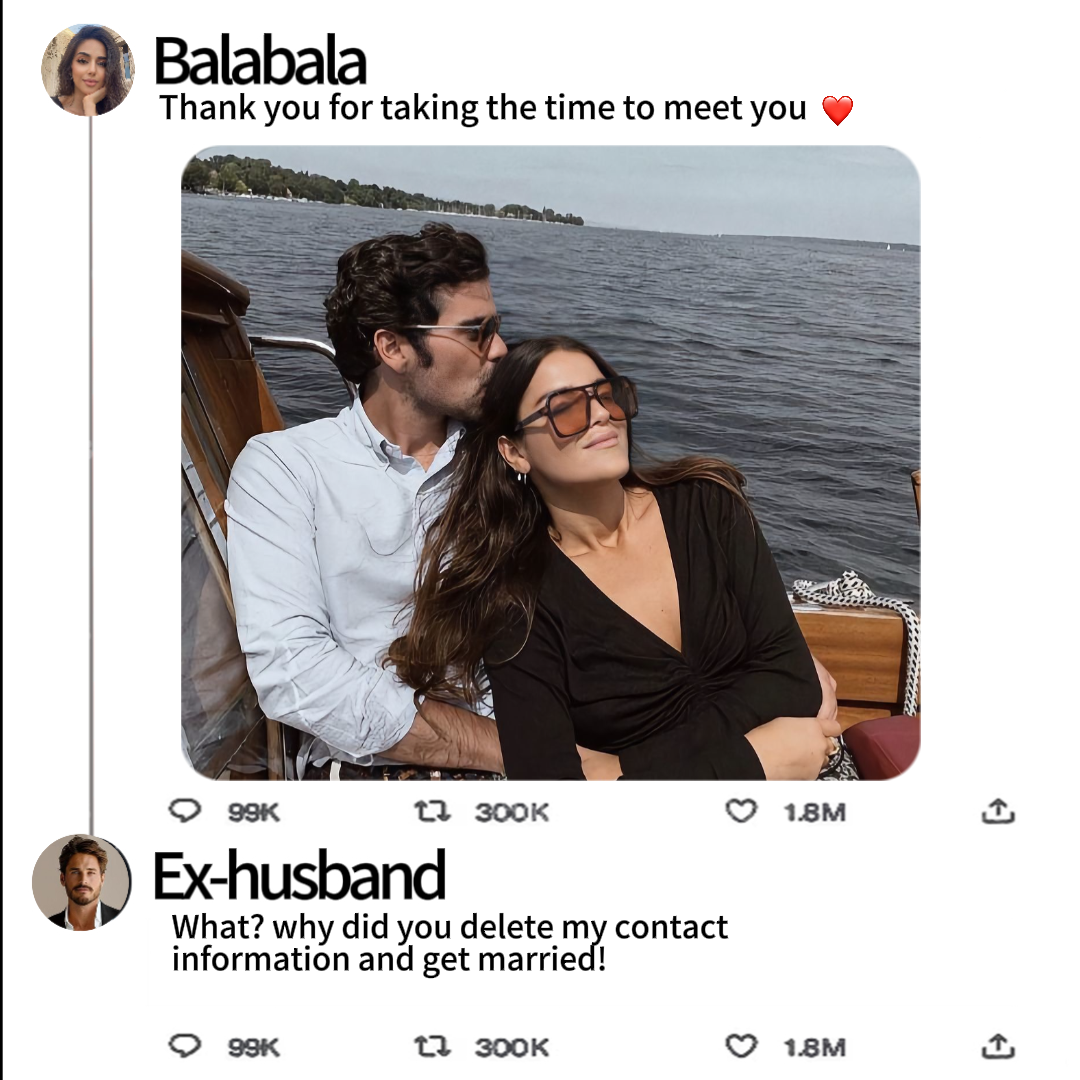The width and height of the screenshot is (1080, 1080).
Task: Open Balabala's profile picture
Action: pos(88,70)
